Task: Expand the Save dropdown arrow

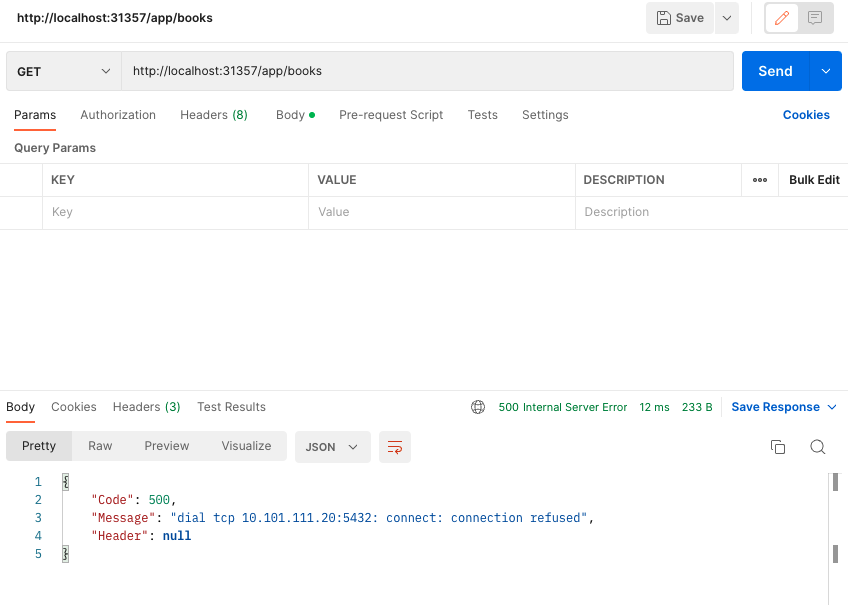Action: [x=727, y=18]
